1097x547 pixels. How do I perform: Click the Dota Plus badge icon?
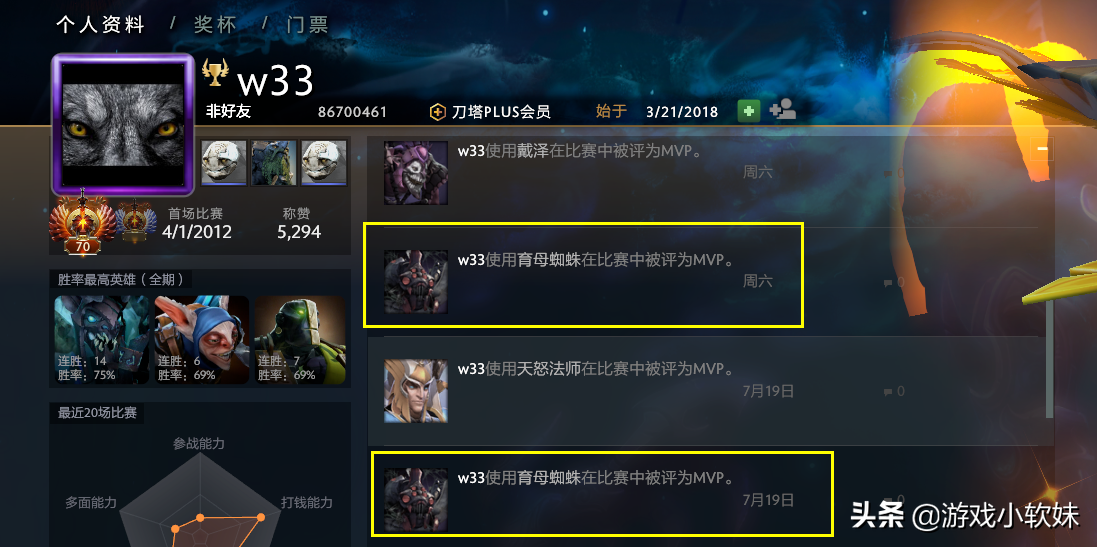pyautogui.click(x=438, y=112)
